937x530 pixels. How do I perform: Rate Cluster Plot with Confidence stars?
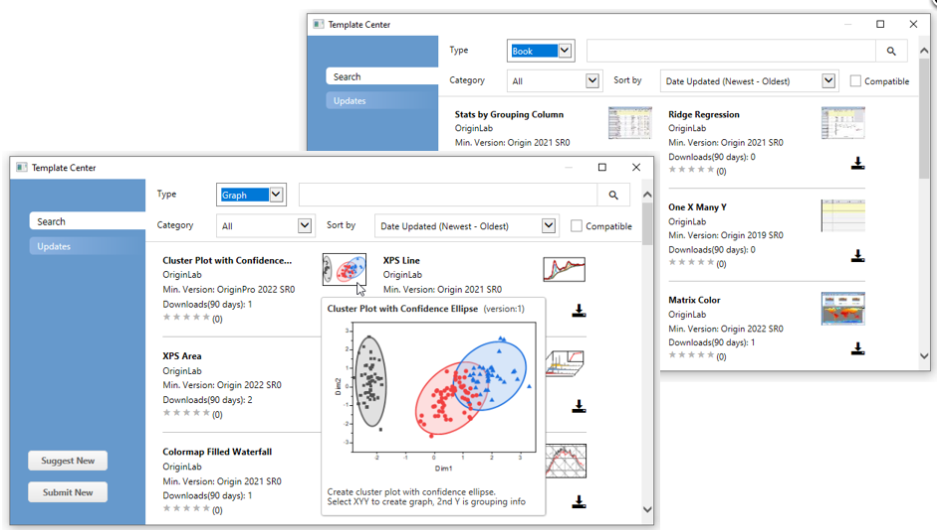[x=186, y=317]
